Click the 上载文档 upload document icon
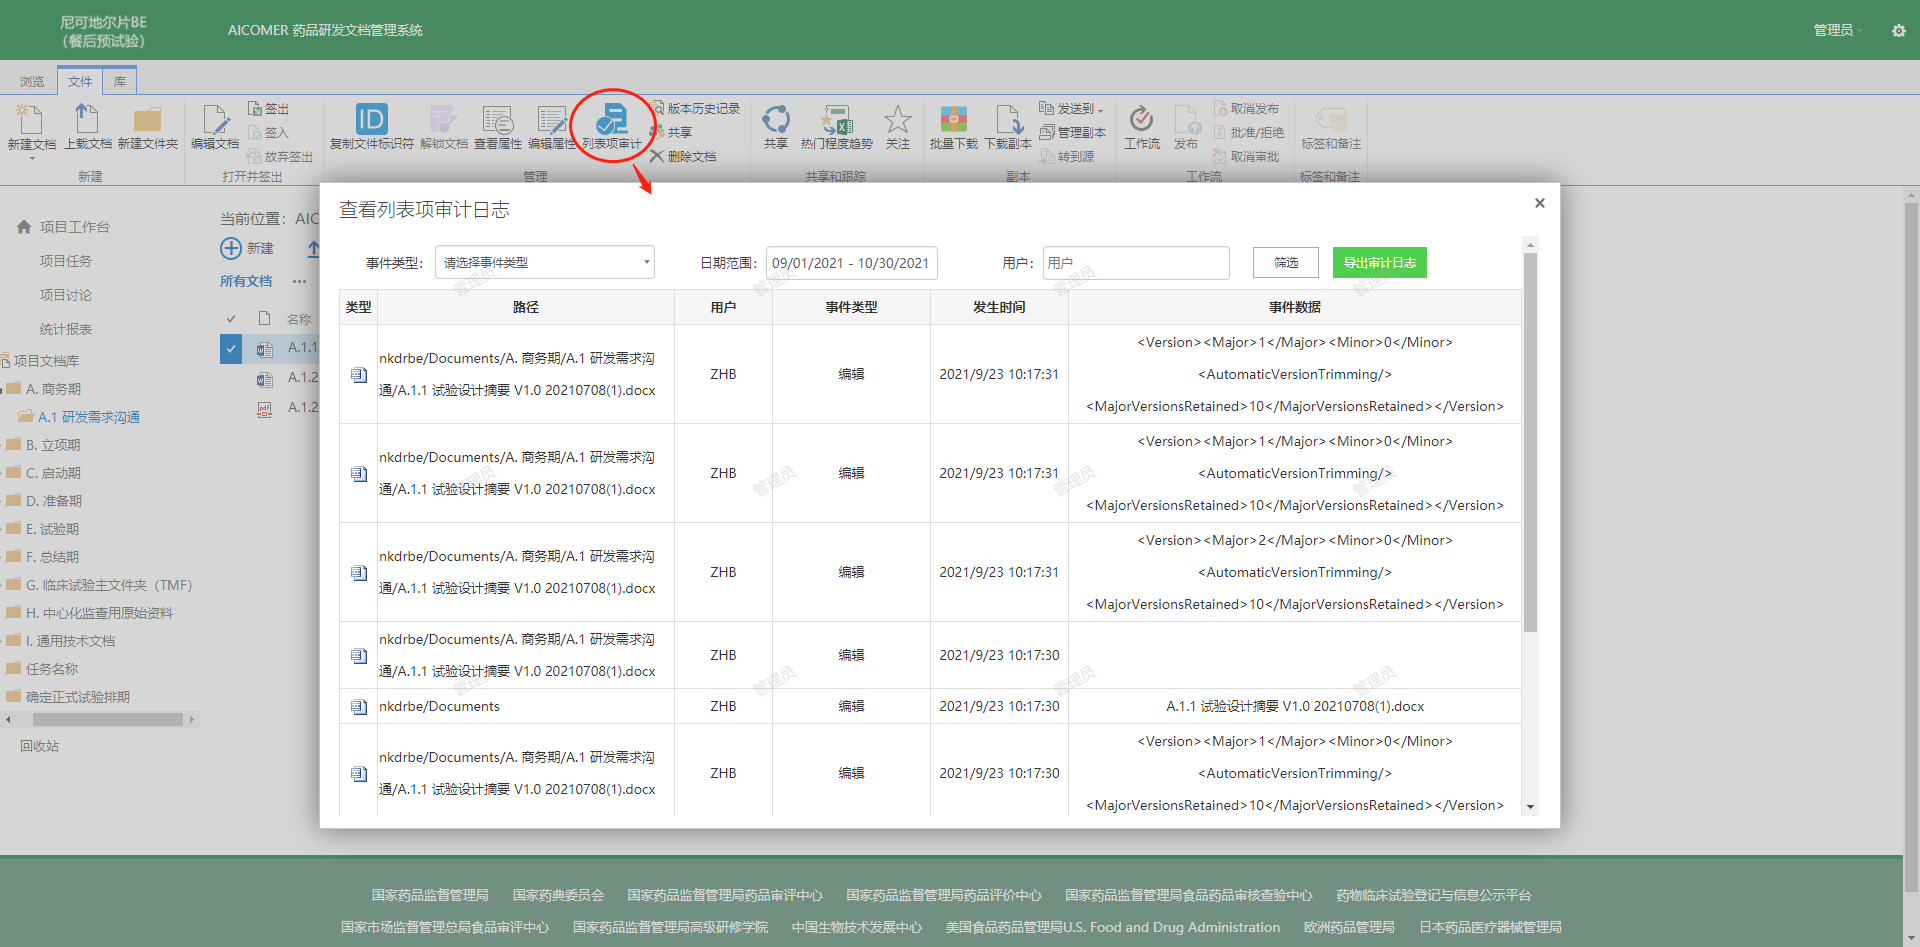This screenshot has height=947, width=1920. tap(87, 119)
